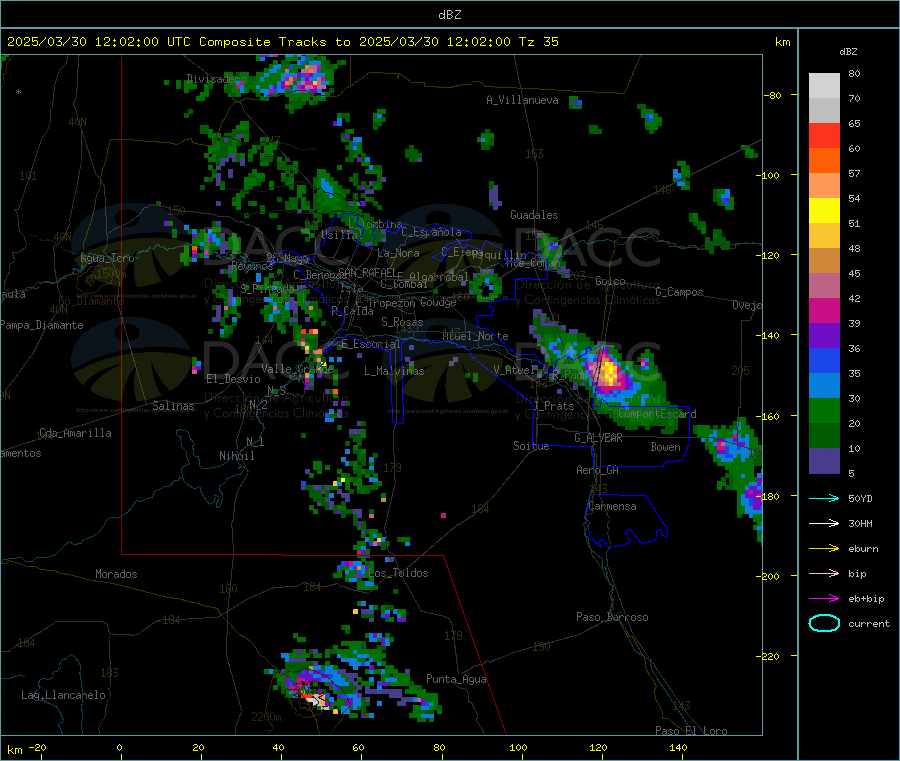This screenshot has height=761, width=900.
Task: Select the magenta swatch below 42 dBZ
Action: tap(824, 310)
